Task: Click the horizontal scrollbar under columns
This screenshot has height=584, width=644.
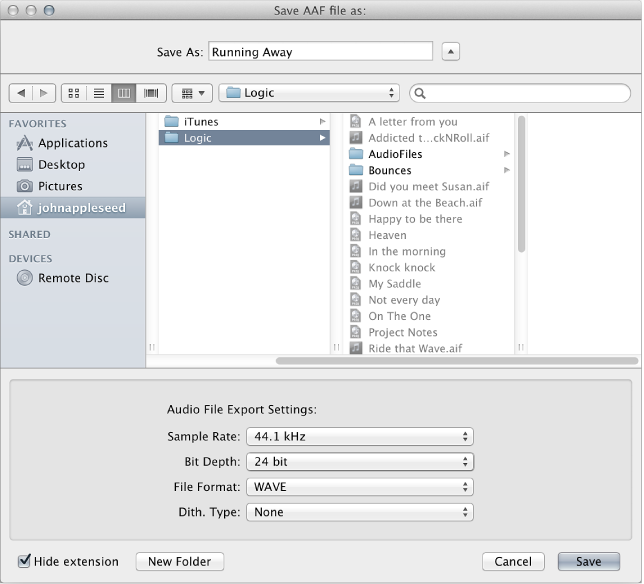Action: pyautogui.click(x=457, y=361)
